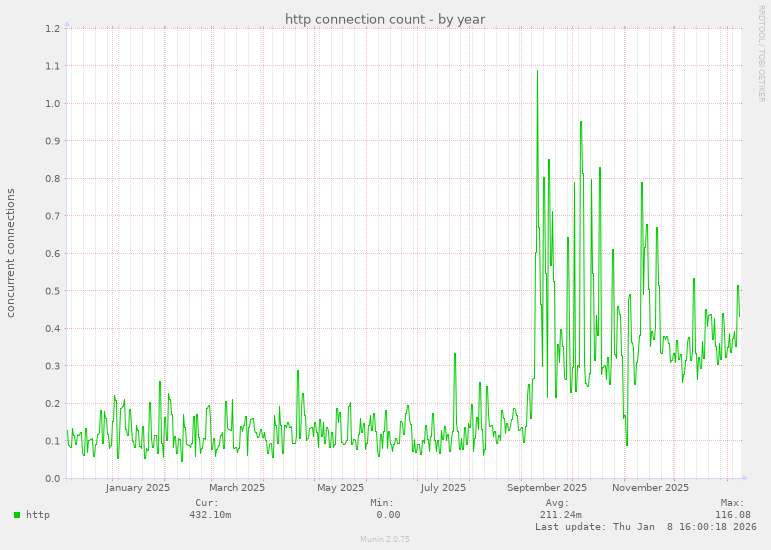The height and width of the screenshot is (550, 771).
Task: Click the "Max:" column header
Action: (733, 503)
